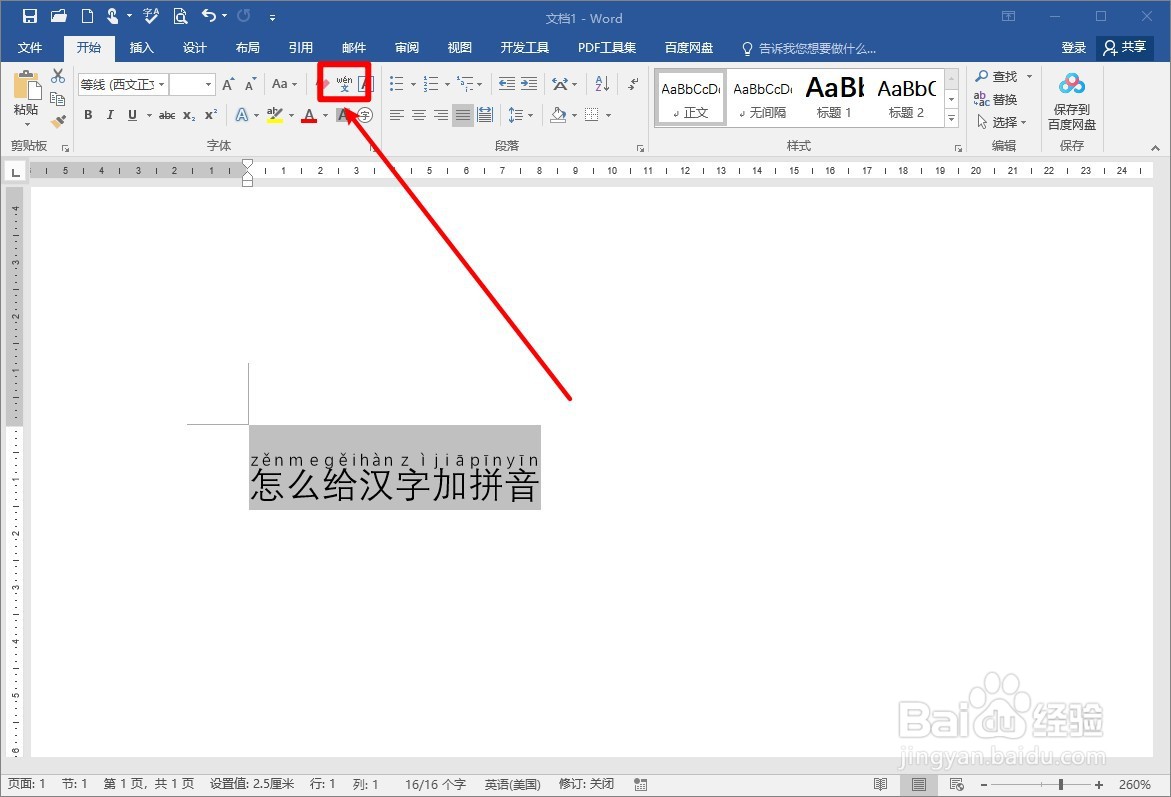This screenshot has width=1171, height=797.
Task: Click the 登录 link
Action: click(x=1073, y=47)
